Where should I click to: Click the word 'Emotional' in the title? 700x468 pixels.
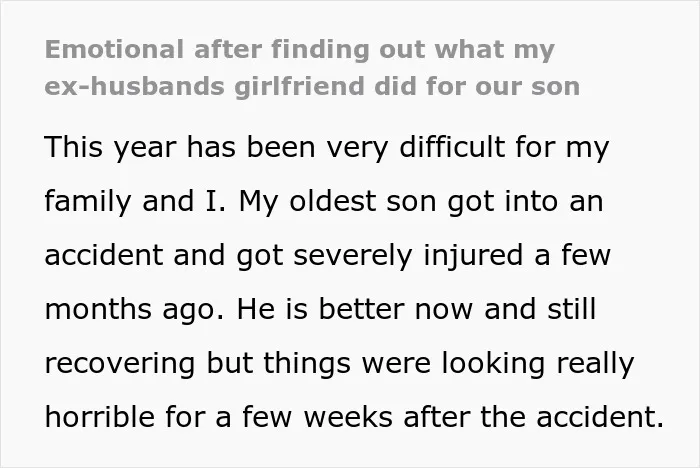click(x=114, y=49)
